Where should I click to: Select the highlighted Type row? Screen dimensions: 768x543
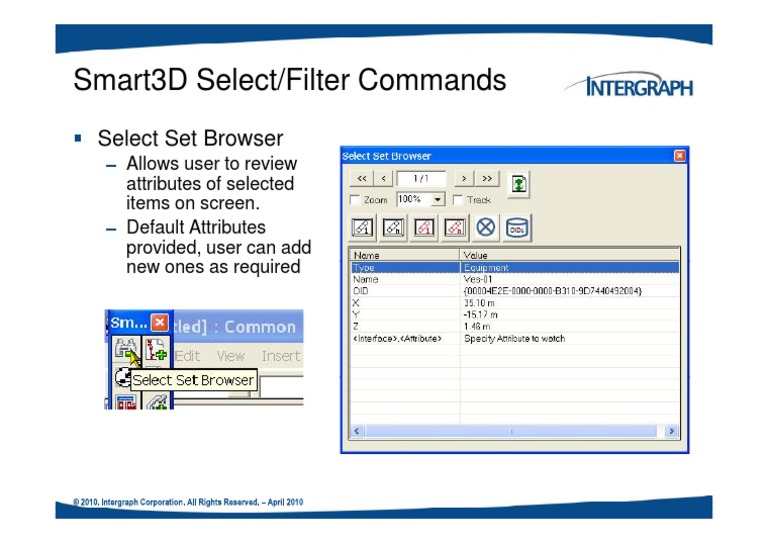[x=515, y=267]
